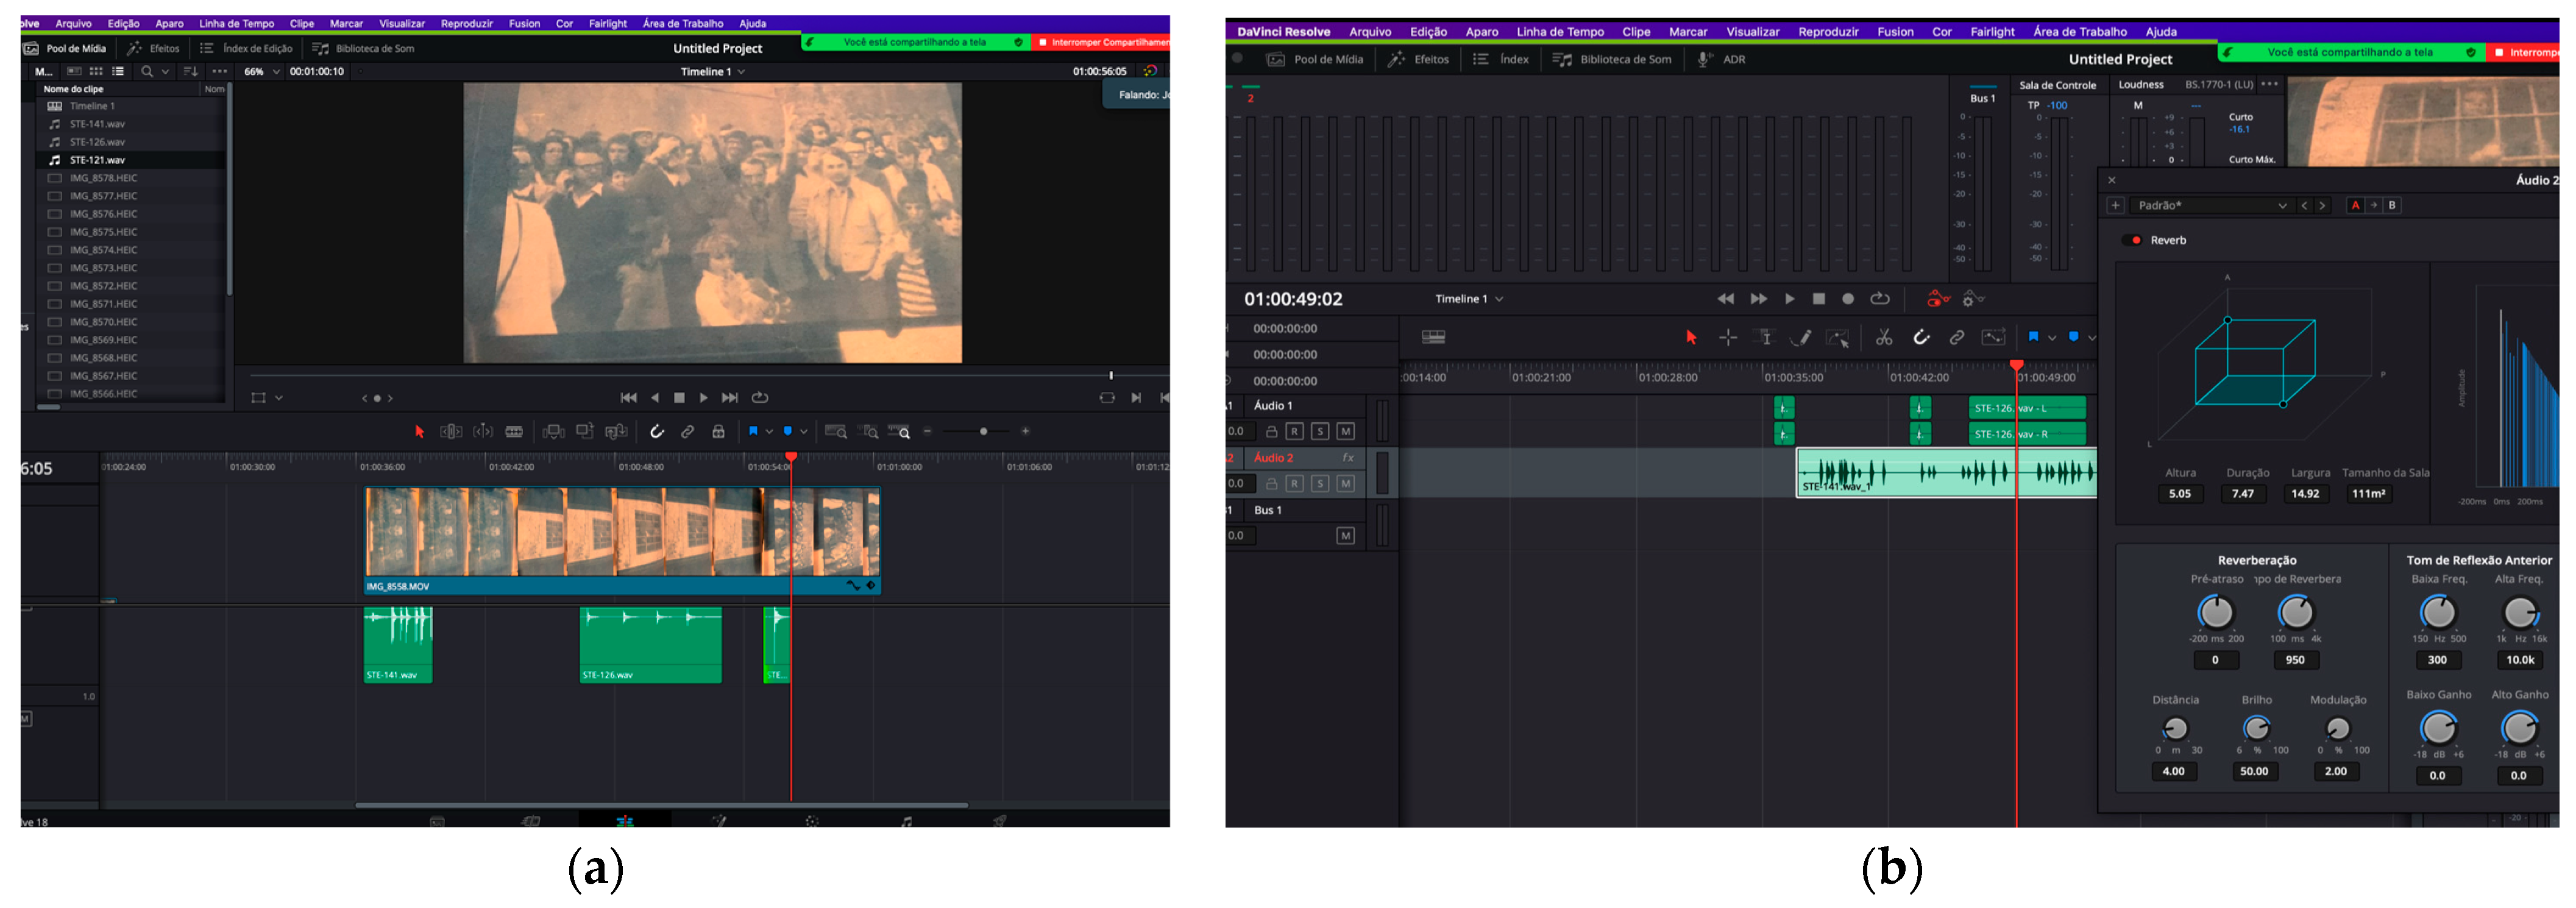
Task: Select STE-126.wav in the media pool
Action: [97, 142]
